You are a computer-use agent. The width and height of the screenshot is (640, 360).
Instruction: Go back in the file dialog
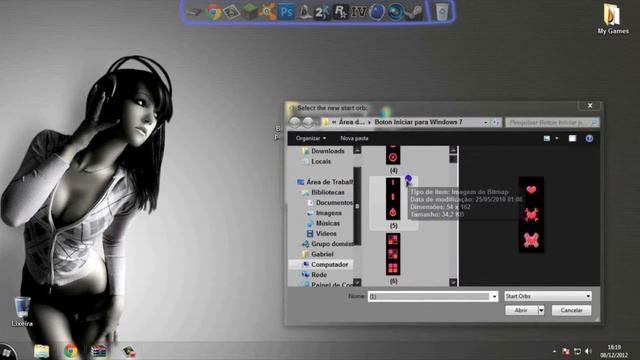pyautogui.click(x=295, y=122)
